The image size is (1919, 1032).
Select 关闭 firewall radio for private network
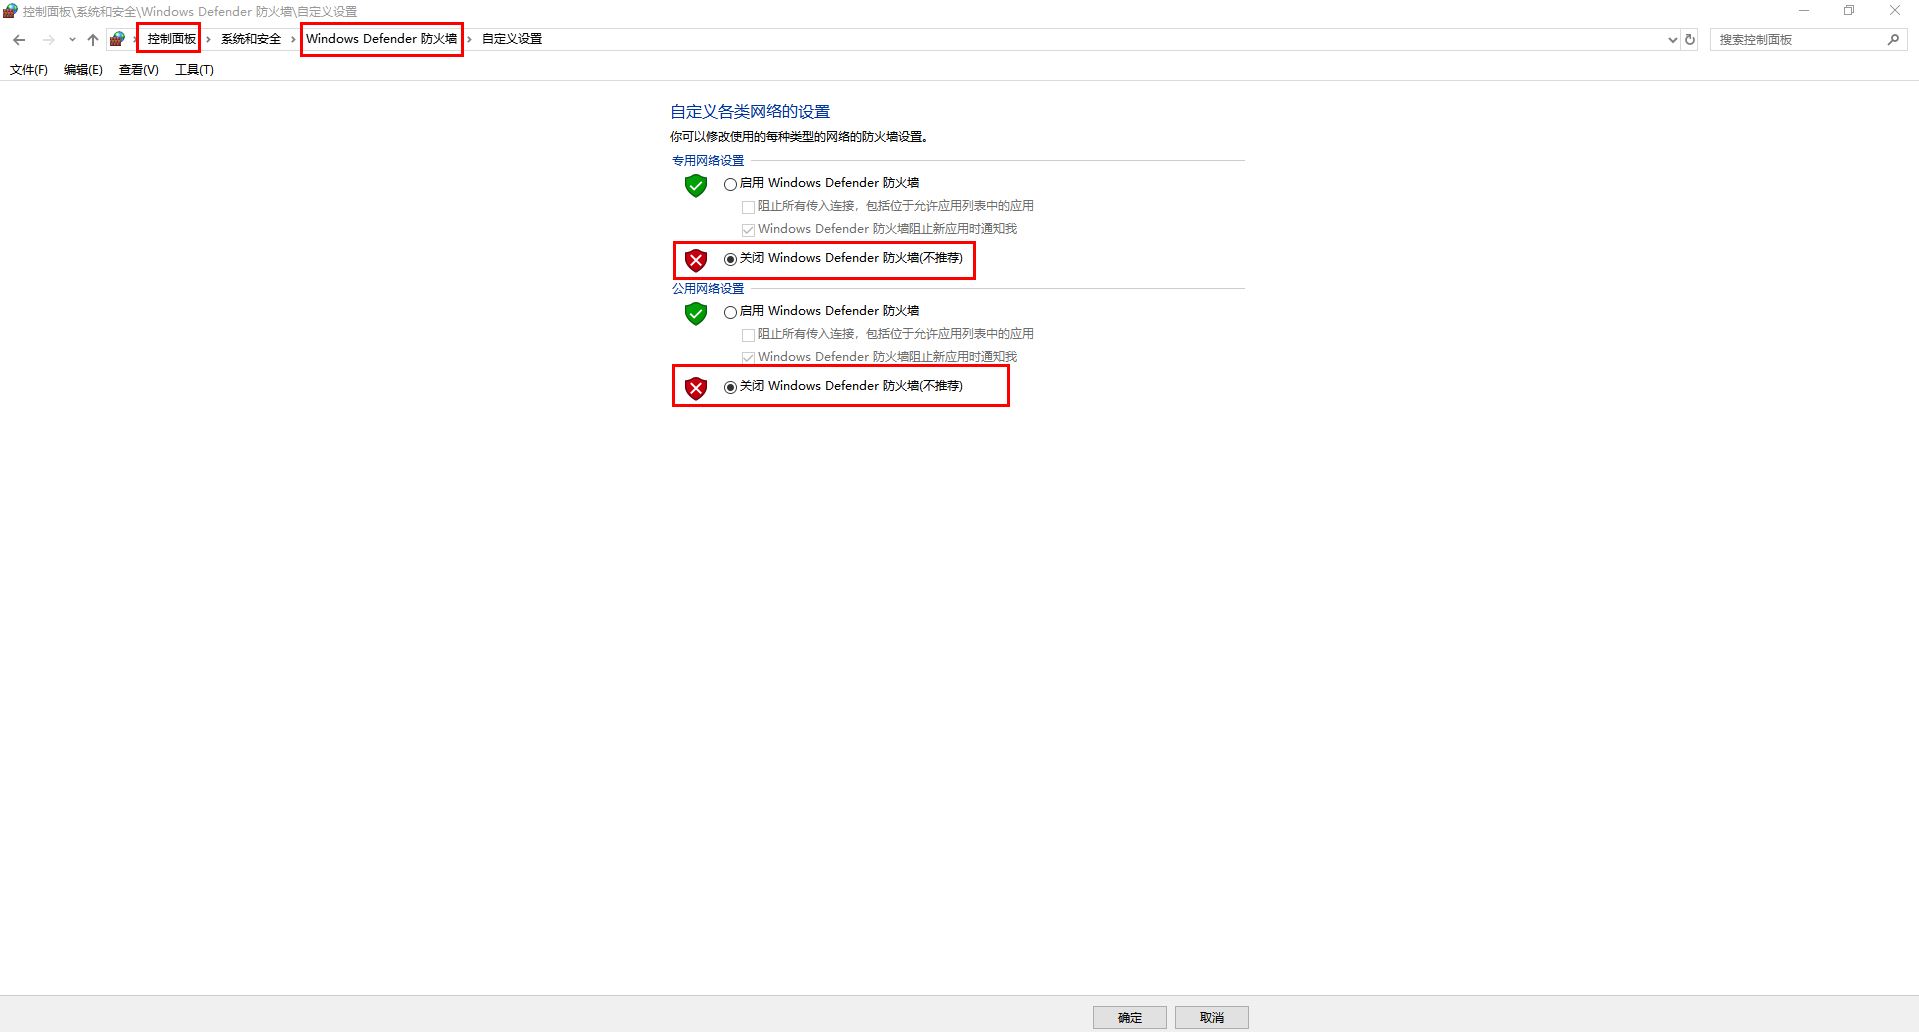[730, 259]
